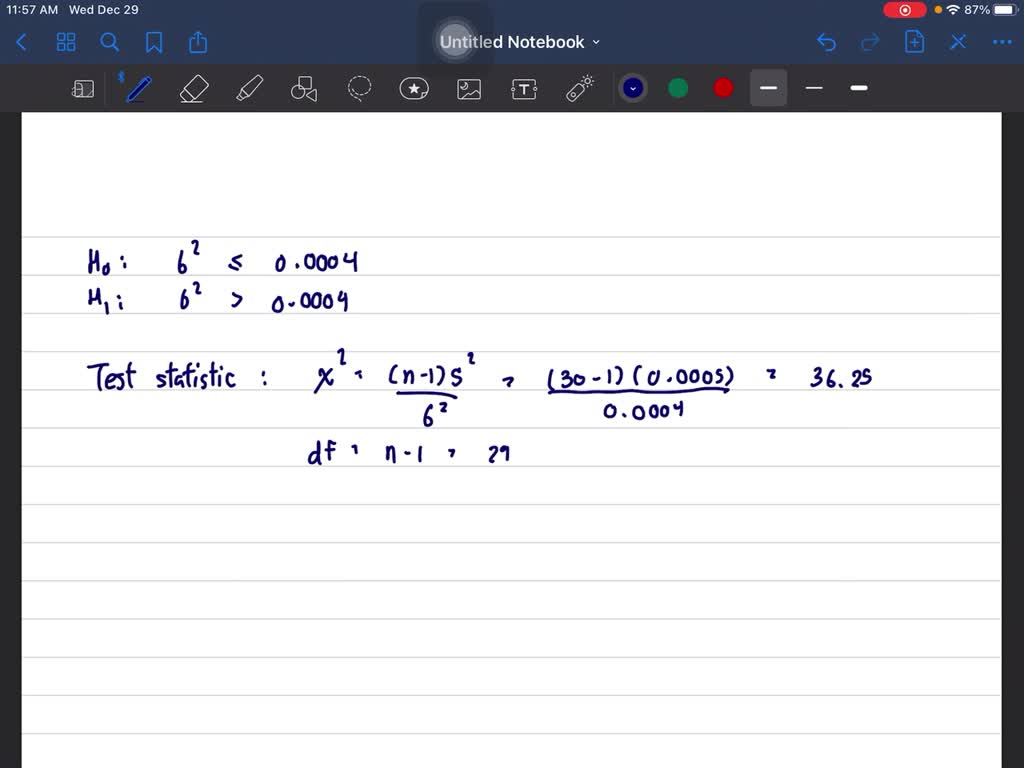The height and width of the screenshot is (768, 1024).
Task: Choose the Shapes tool
Action: coord(304,89)
